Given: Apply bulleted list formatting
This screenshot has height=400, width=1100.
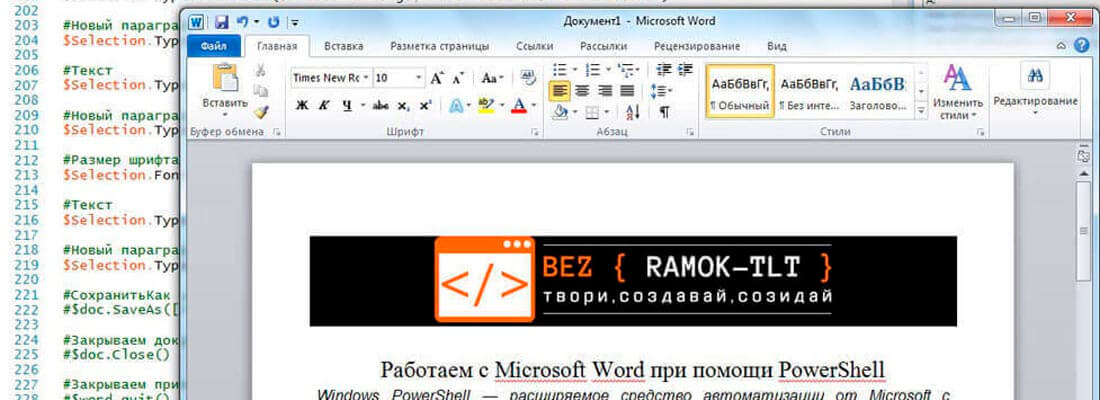Looking at the screenshot, I should pos(559,69).
